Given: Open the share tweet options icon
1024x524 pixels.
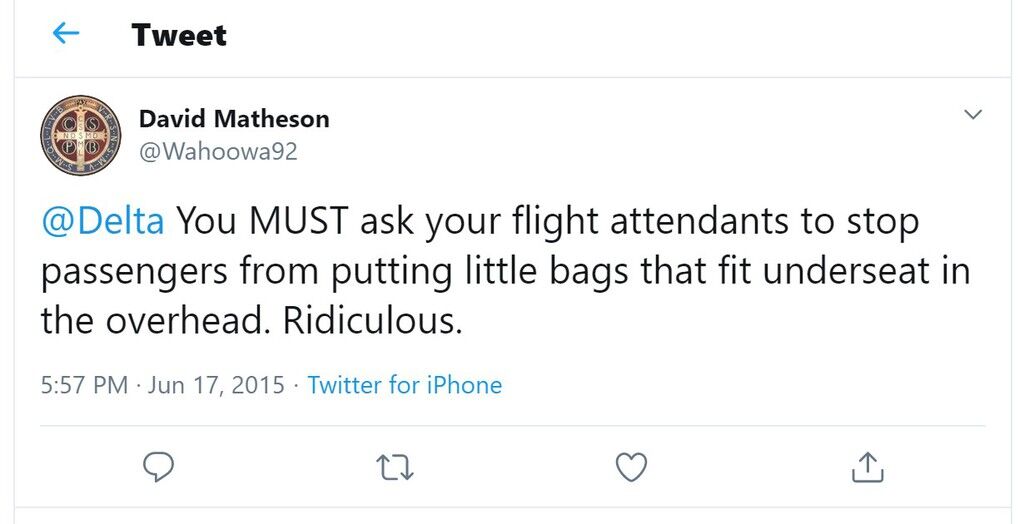Looking at the screenshot, I should [x=868, y=467].
